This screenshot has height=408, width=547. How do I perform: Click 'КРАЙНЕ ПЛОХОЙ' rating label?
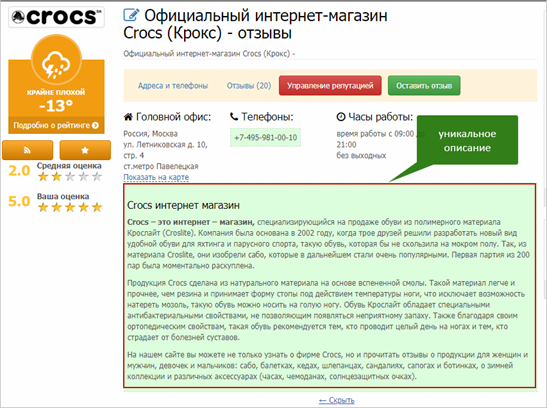click(x=56, y=92)
